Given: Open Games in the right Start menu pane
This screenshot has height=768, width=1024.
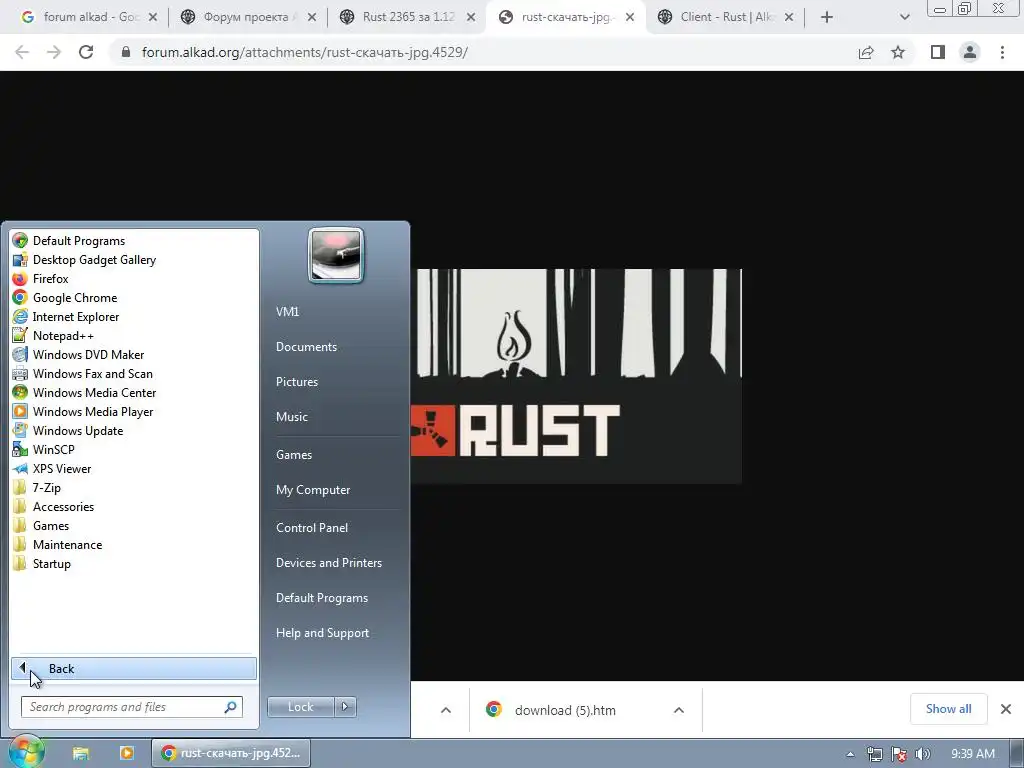Looking at the screenshot, I should [x=294, y=455].
